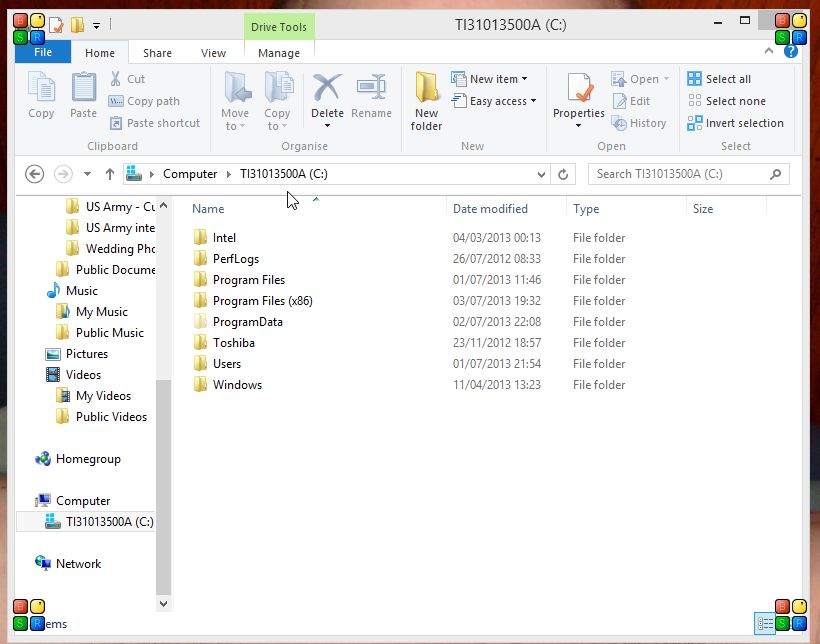The width and height of the screenshot is (820, 644).
Task: Click the Drive Tools contextual tab
Action: point(279,27)
